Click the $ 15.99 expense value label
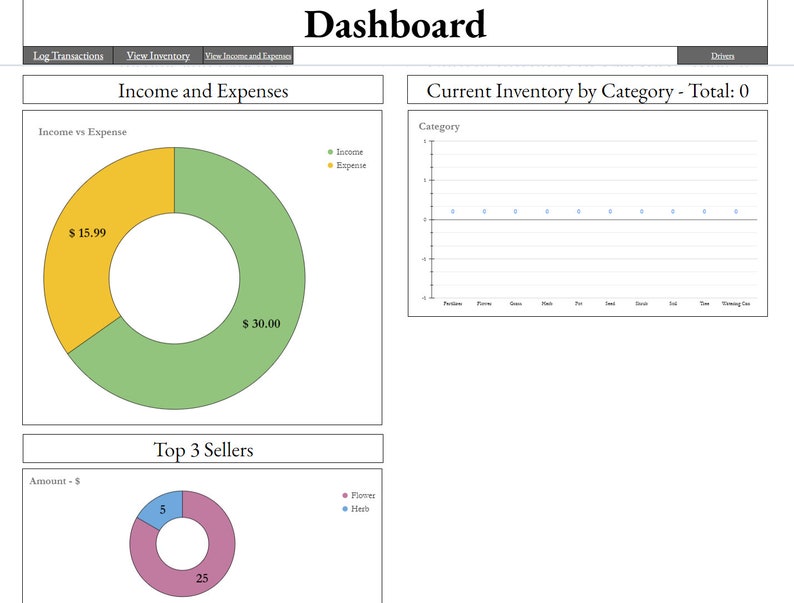The height and width of the screenshot is (603, 794). (x=88, y=233)
